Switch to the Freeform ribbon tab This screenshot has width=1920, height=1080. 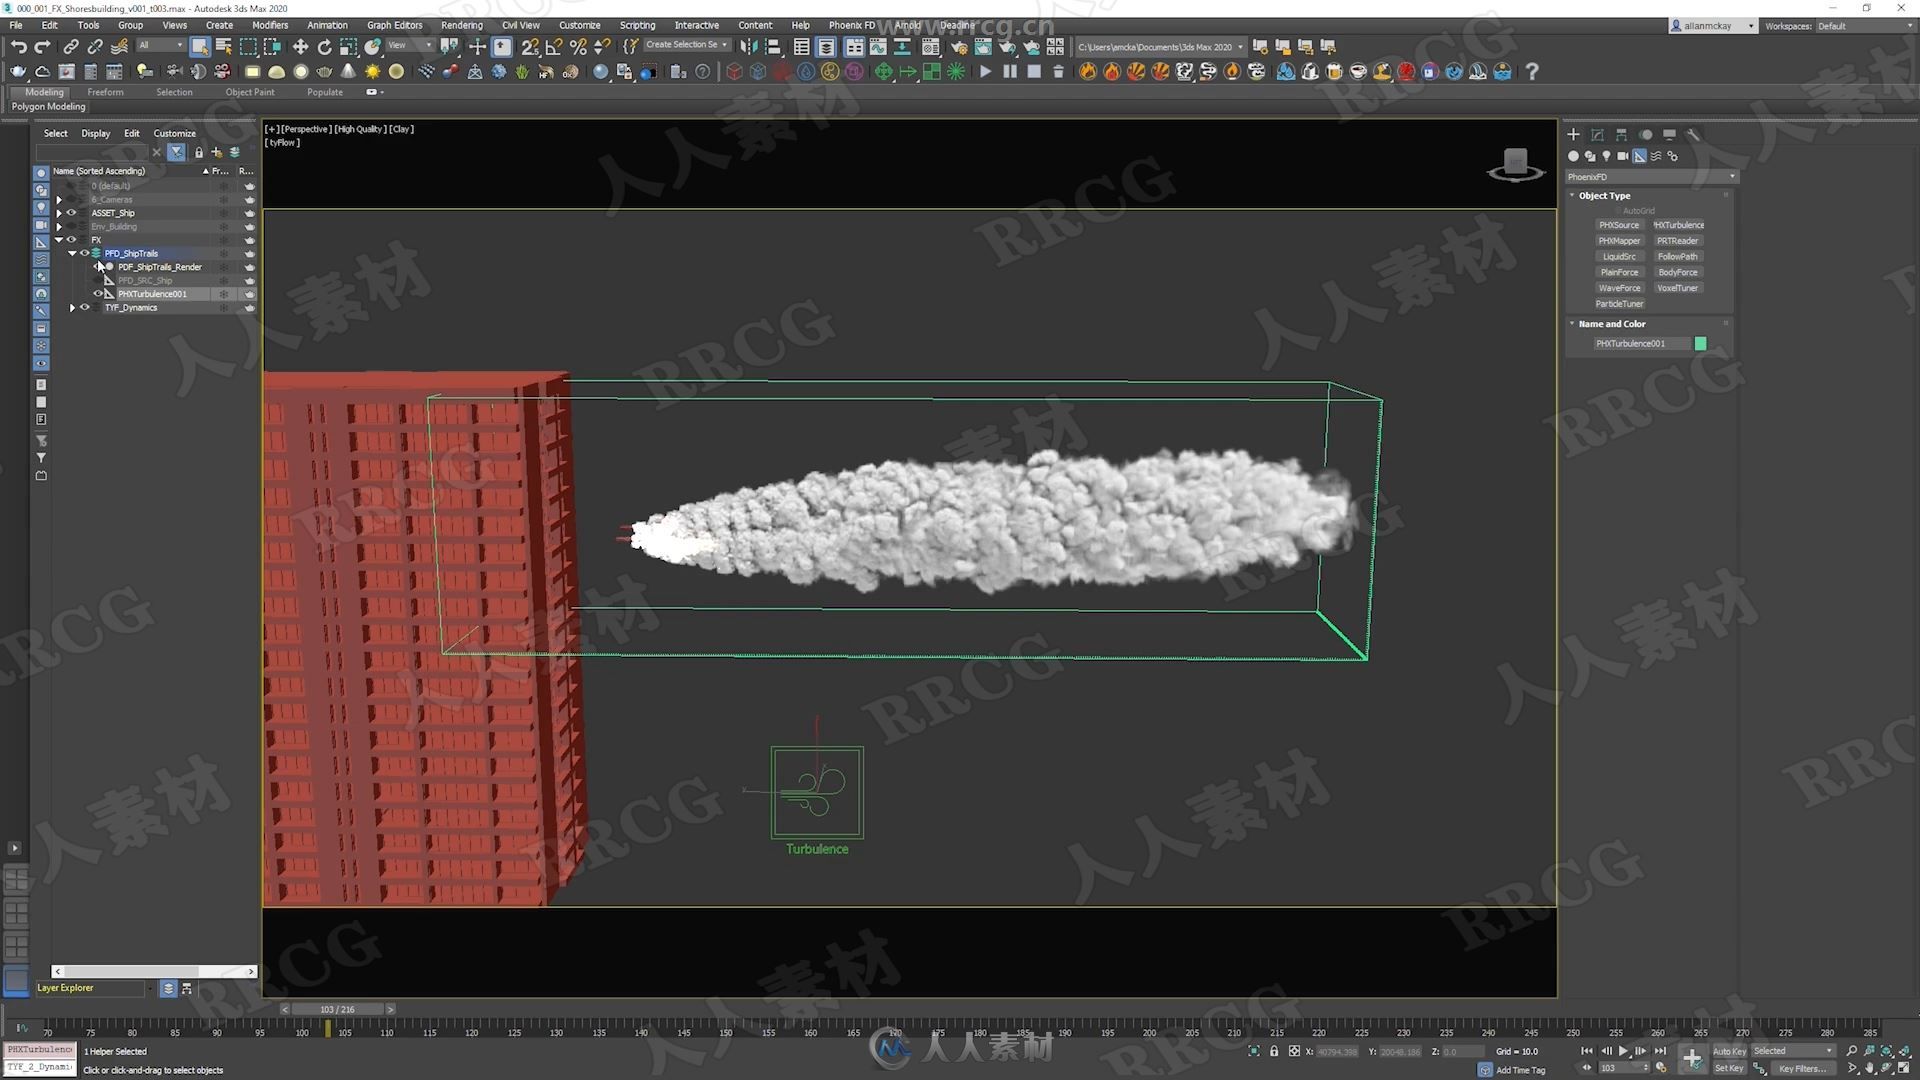coord(105,92)
